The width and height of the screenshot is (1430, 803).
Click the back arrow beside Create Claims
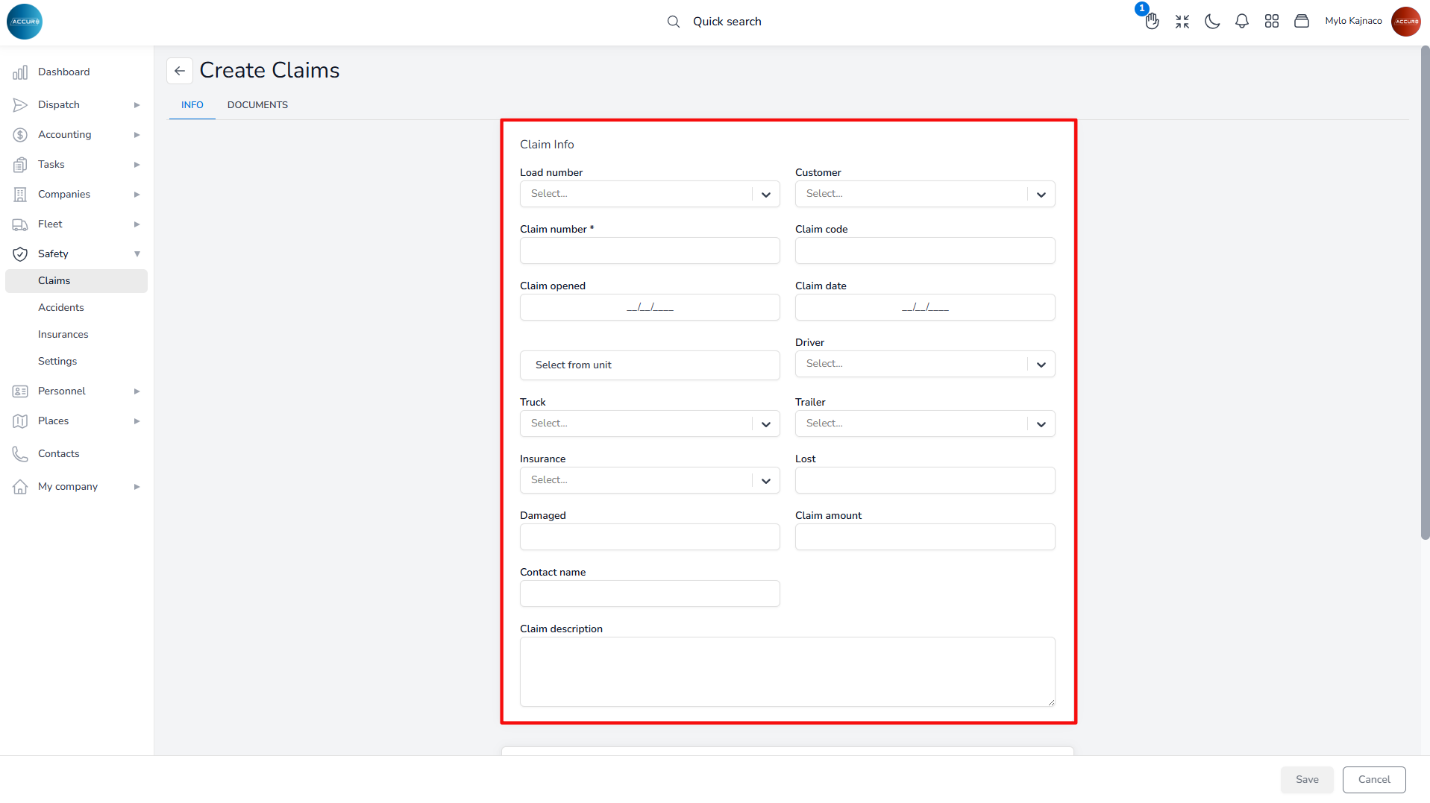tap(179, 71)
